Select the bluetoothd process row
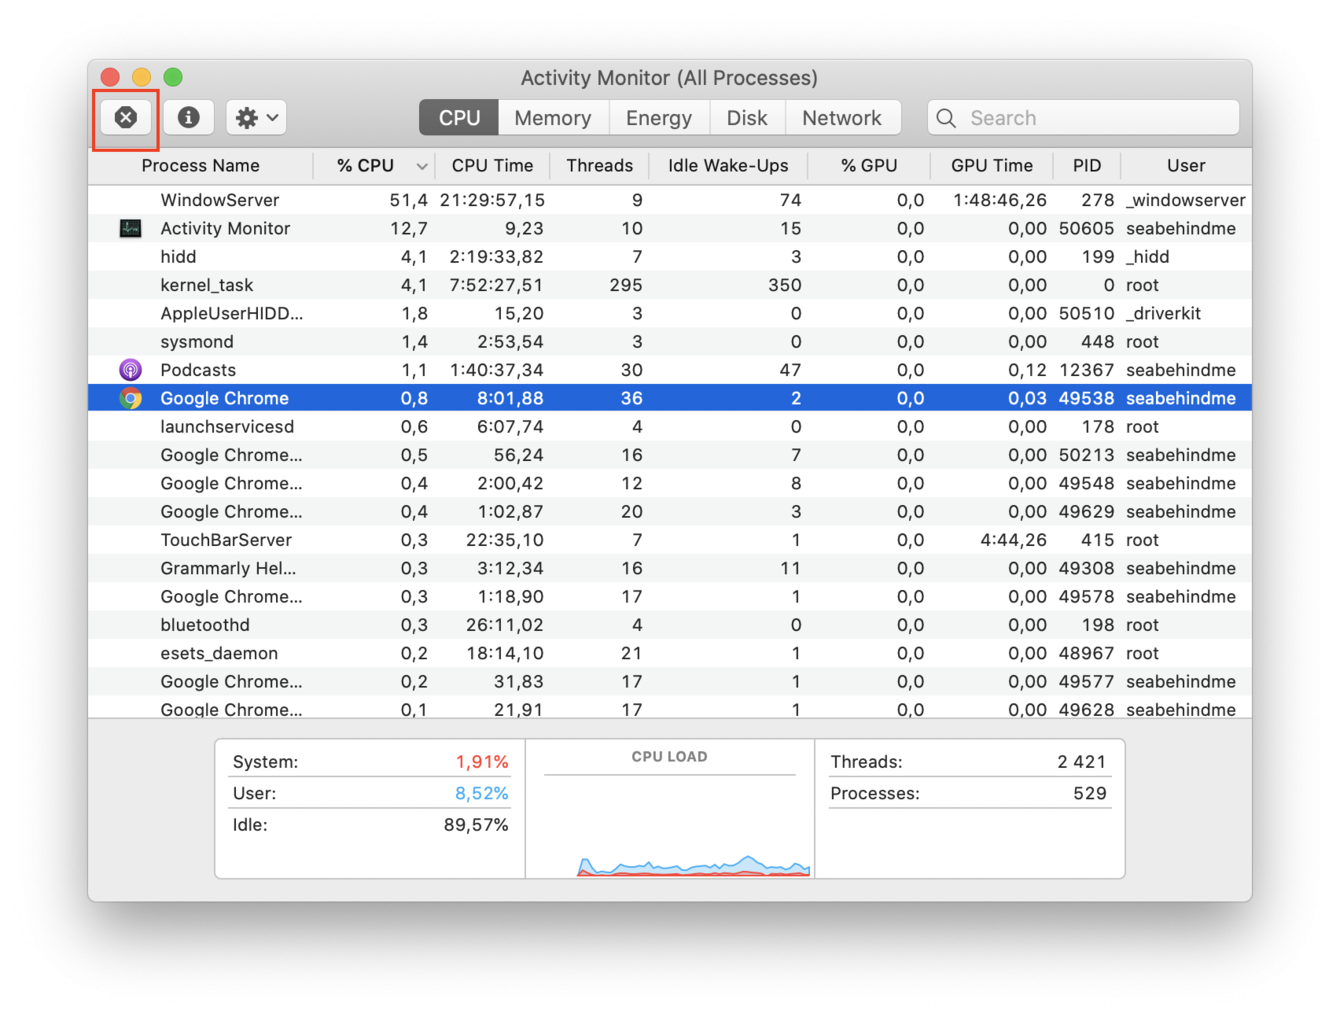 coord(400,624)
